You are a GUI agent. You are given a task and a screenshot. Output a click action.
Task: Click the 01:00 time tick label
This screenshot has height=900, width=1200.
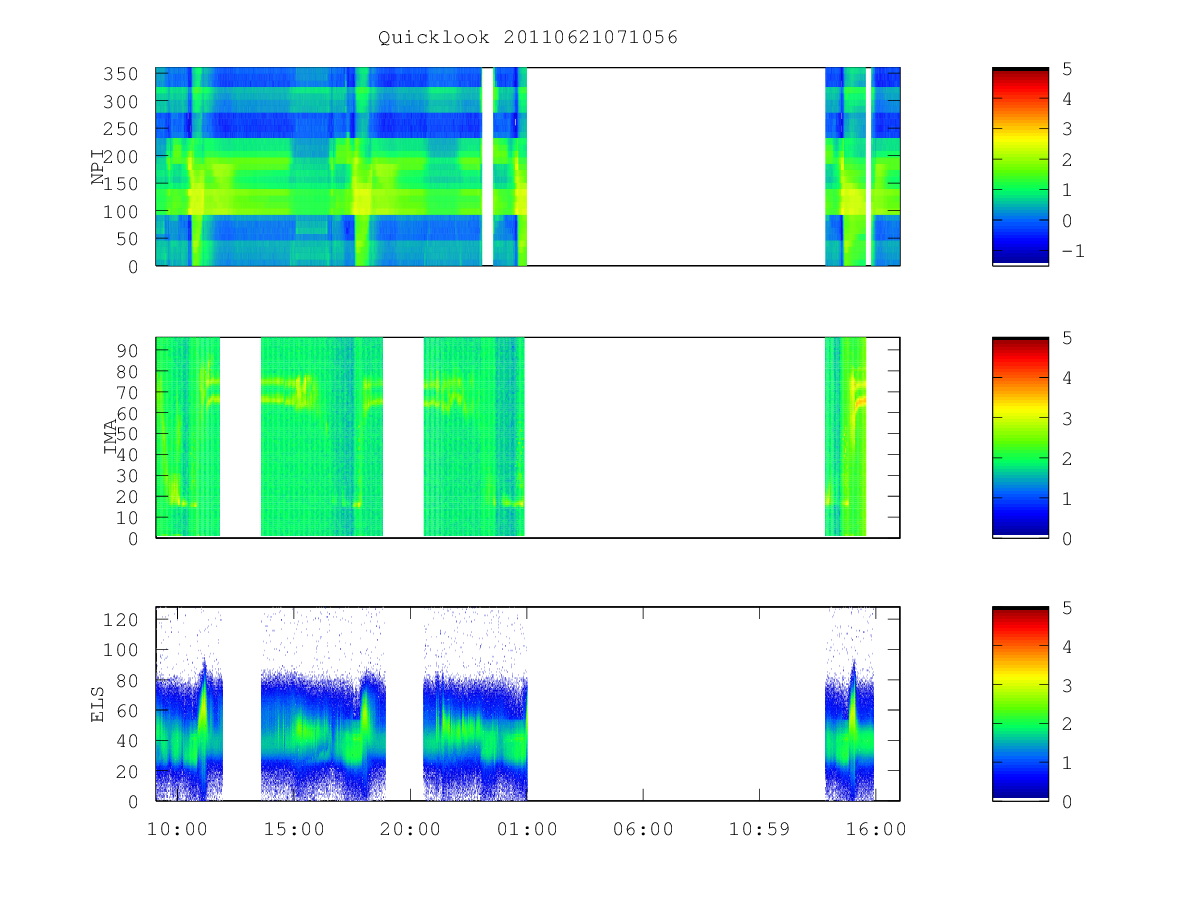tap(527, 829)
